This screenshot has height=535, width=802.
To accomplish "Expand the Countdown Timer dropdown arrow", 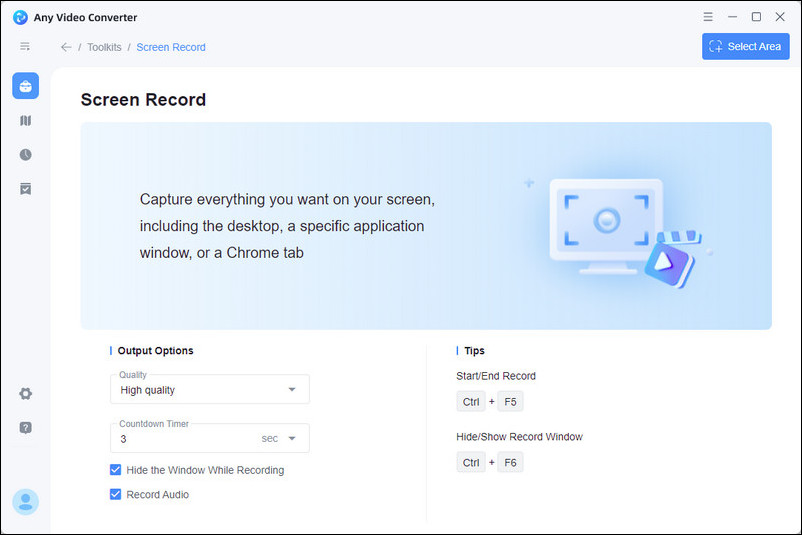I will click(292, 438).
